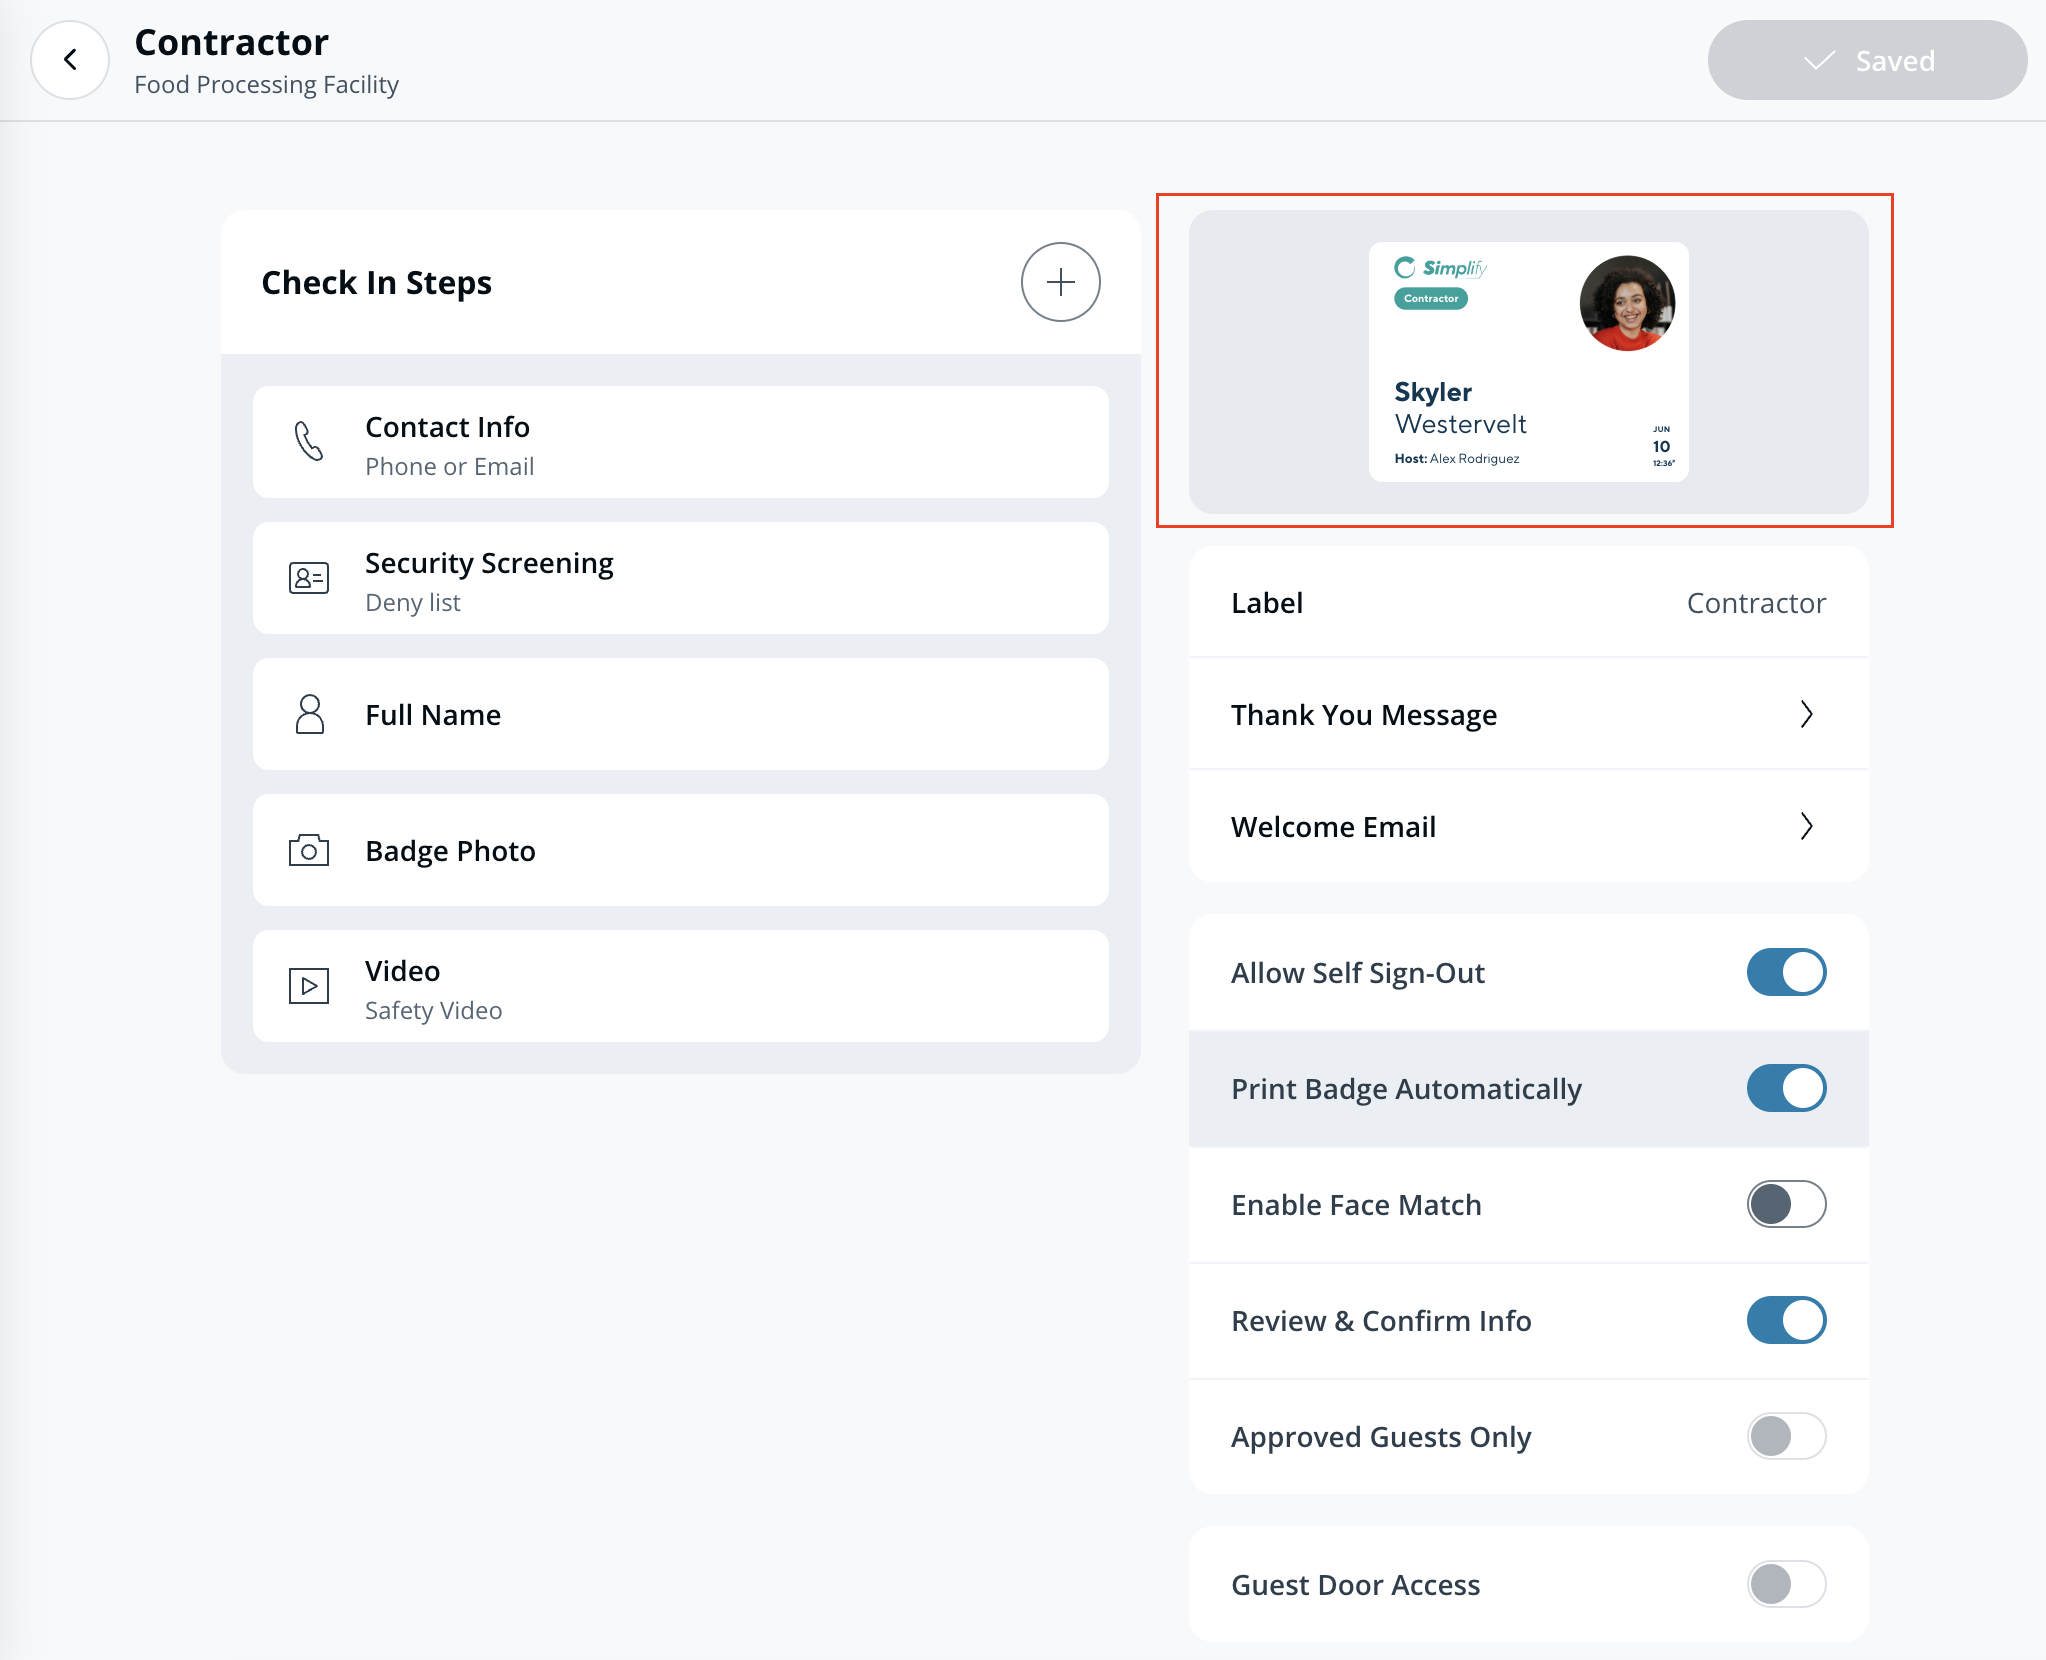Click the badge preview photo thumbnail
This screenshot has height=1660, width=2046.
click(x=1627, y=303)
